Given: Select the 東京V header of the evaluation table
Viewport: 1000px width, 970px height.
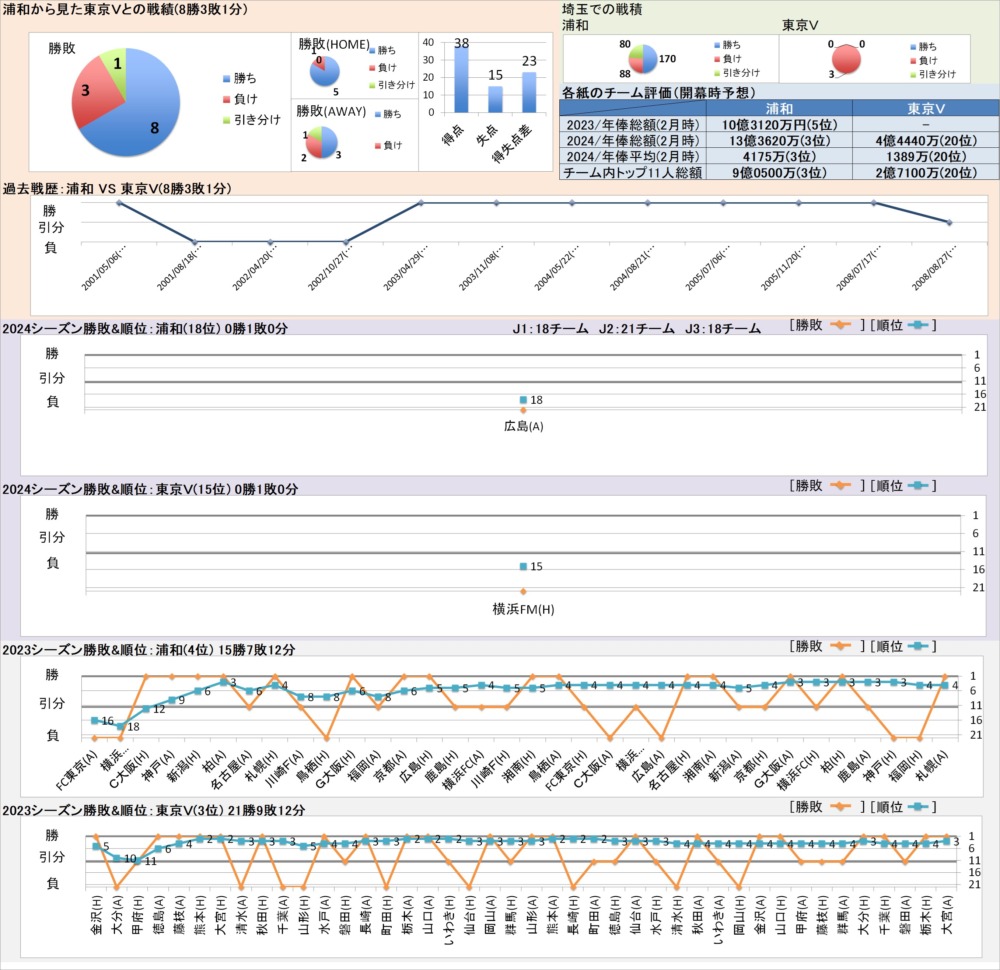Looking at the screenshot, I should click(926, 108).
